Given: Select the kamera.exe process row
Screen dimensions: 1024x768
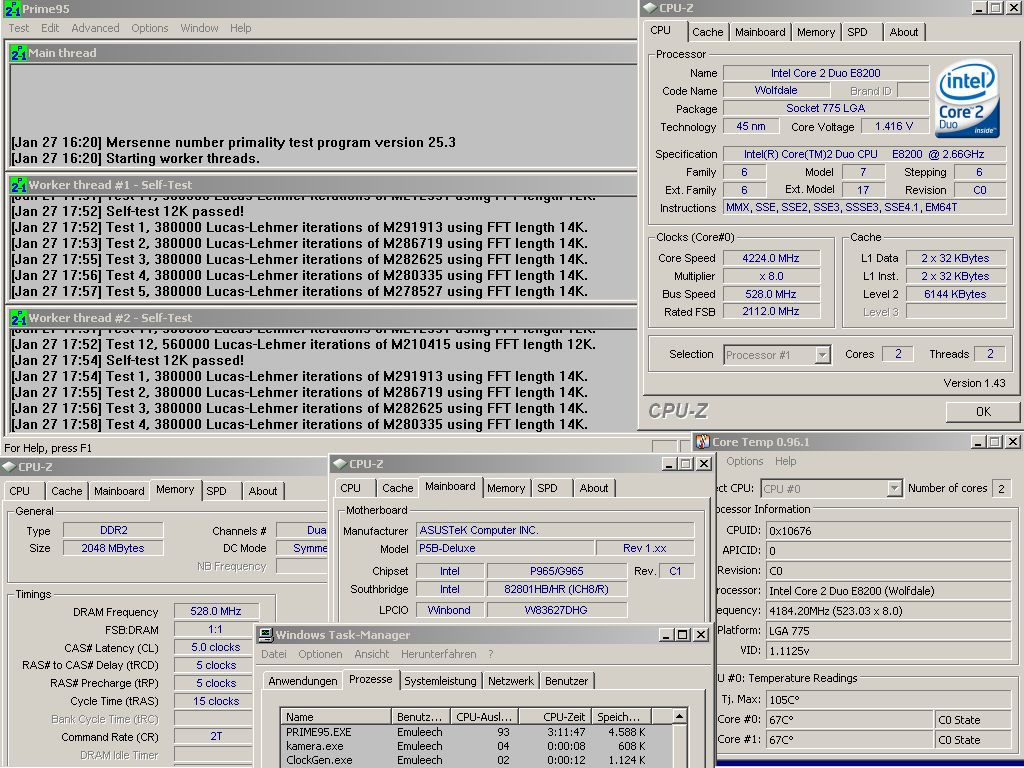Looking at the screenshot, I should click(476, 746).
